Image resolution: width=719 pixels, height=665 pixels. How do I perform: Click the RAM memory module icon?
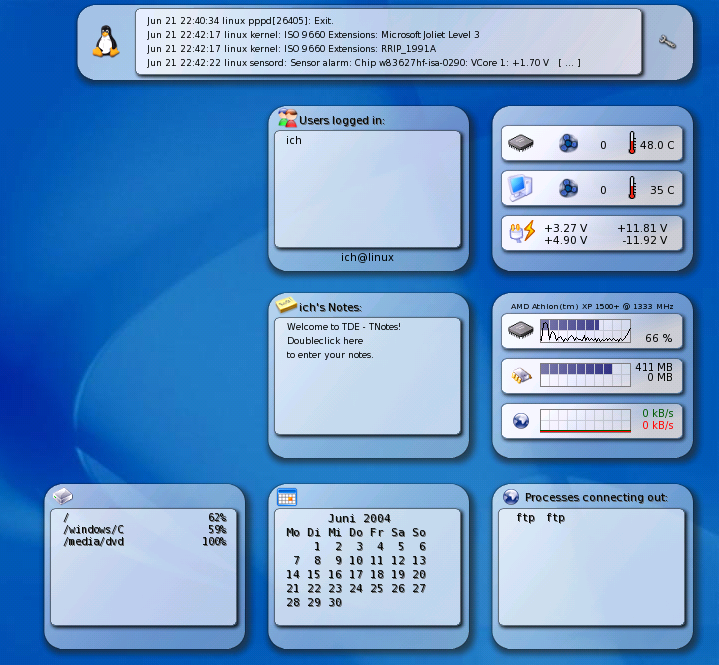point(521,376)
